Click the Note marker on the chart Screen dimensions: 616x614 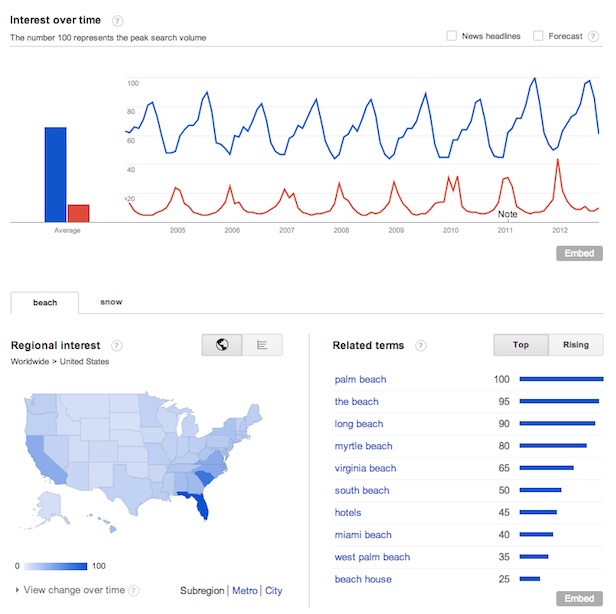pos(508,213)
